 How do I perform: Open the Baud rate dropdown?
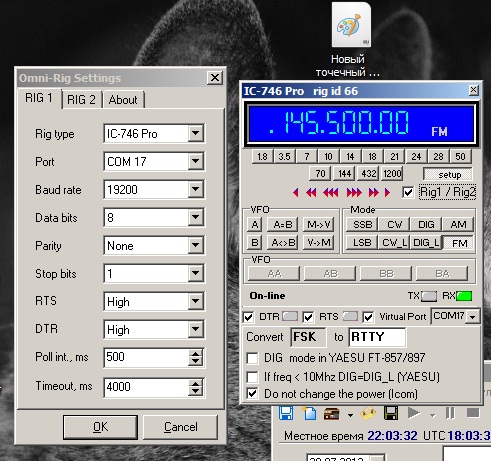point(196,189)
